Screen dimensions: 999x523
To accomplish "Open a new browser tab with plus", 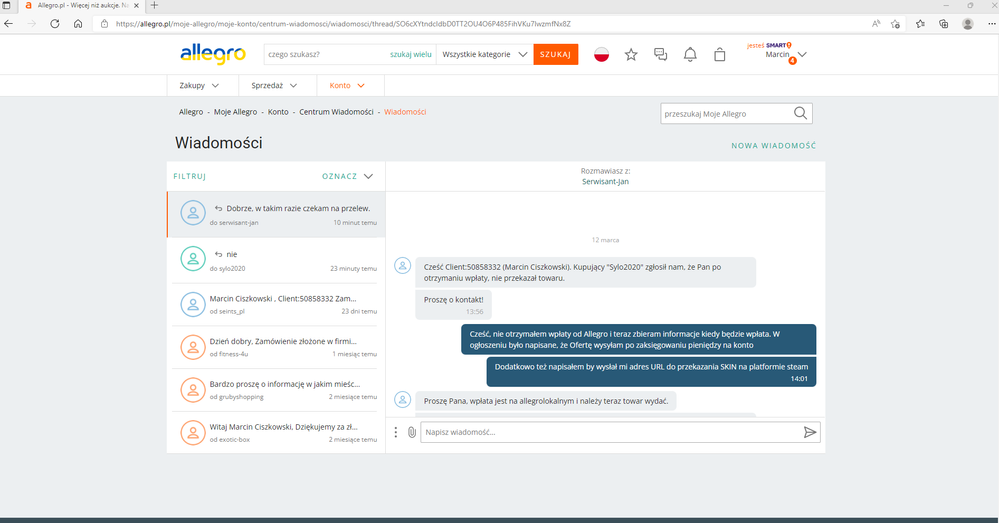I will click(154, 6).
